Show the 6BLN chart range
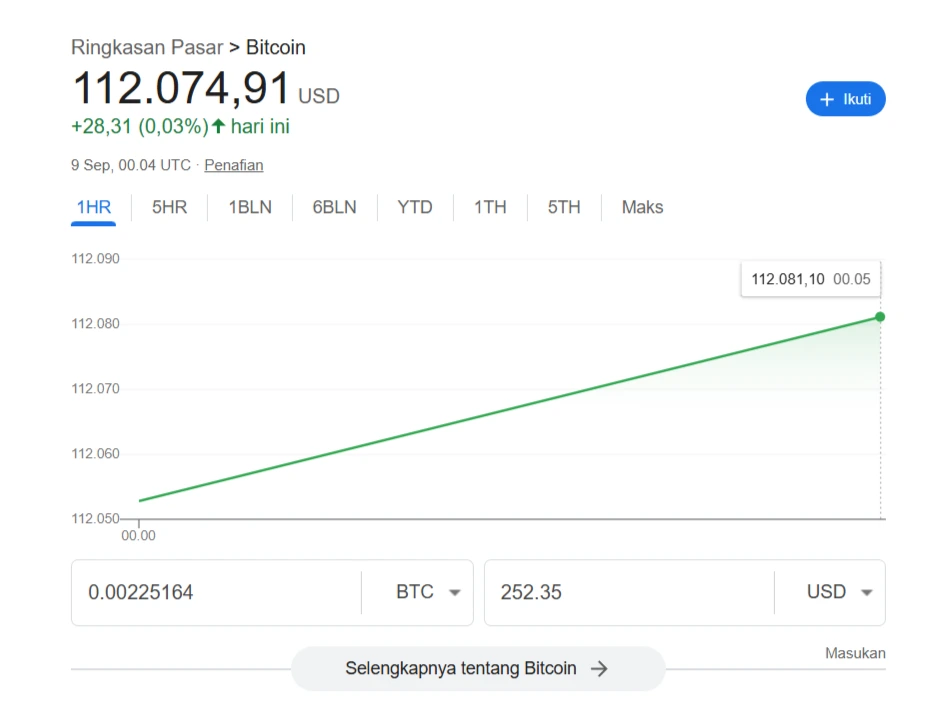947x710 pixels. 334,207
